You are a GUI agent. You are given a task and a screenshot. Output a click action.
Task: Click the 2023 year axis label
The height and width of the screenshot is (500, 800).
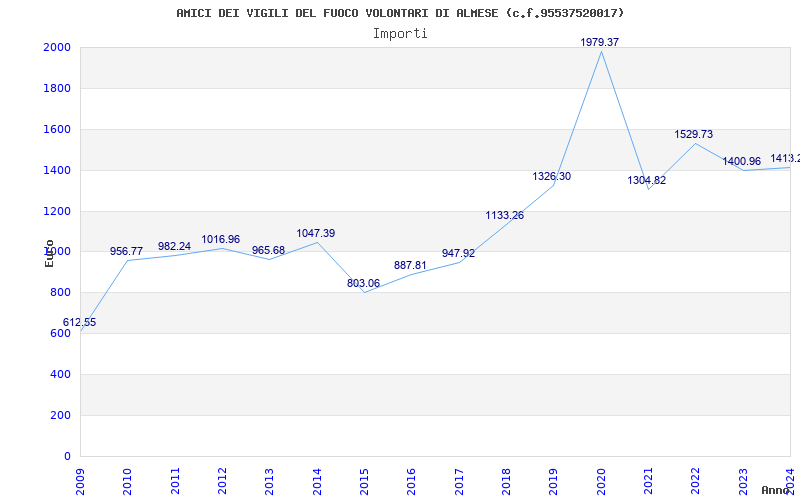(743, 482)
